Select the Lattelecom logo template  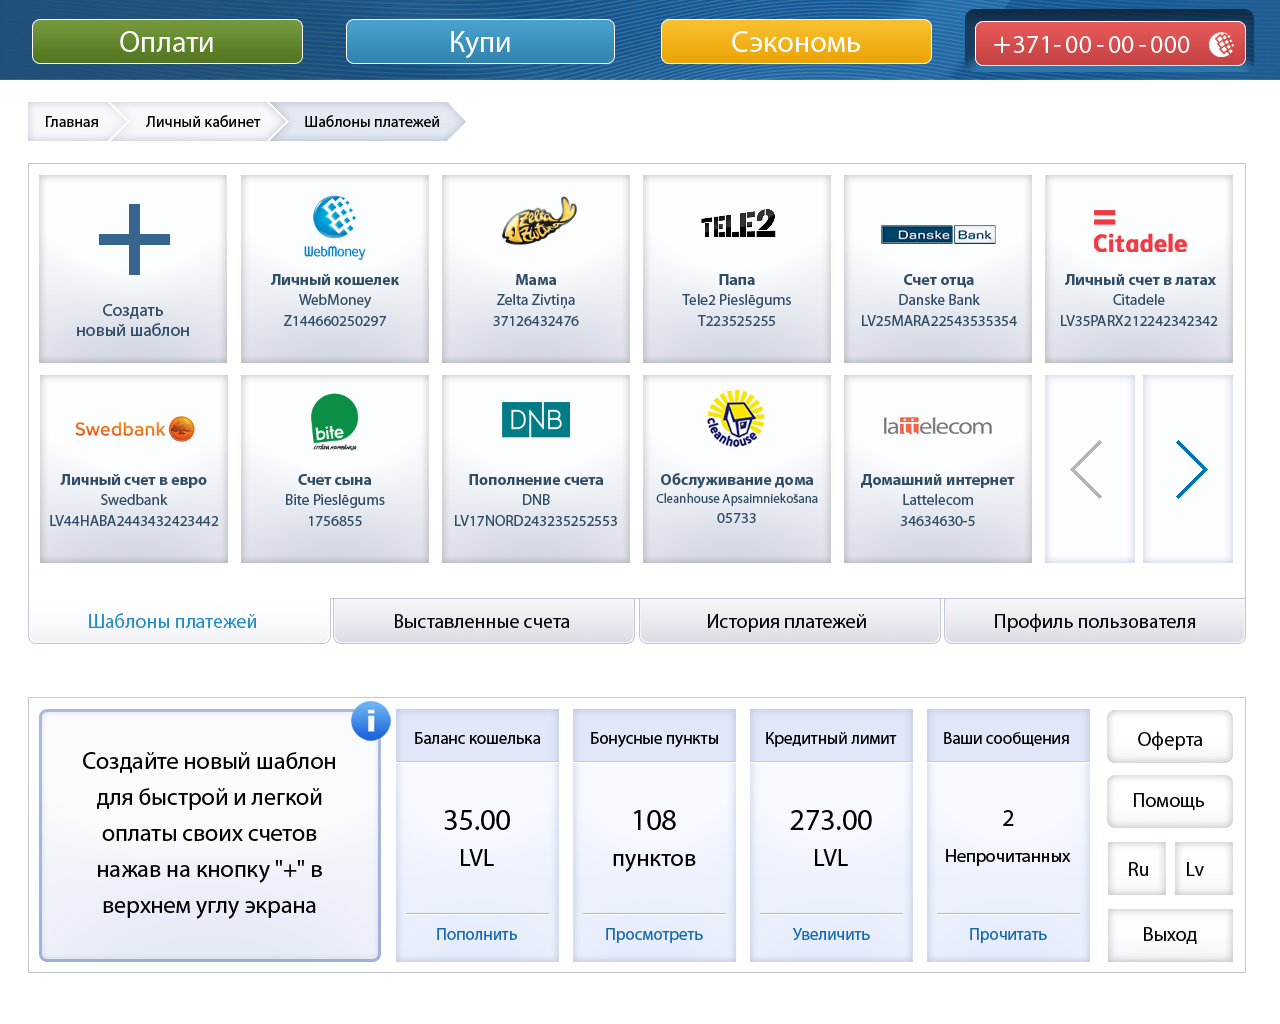click(x=937, y=426)
